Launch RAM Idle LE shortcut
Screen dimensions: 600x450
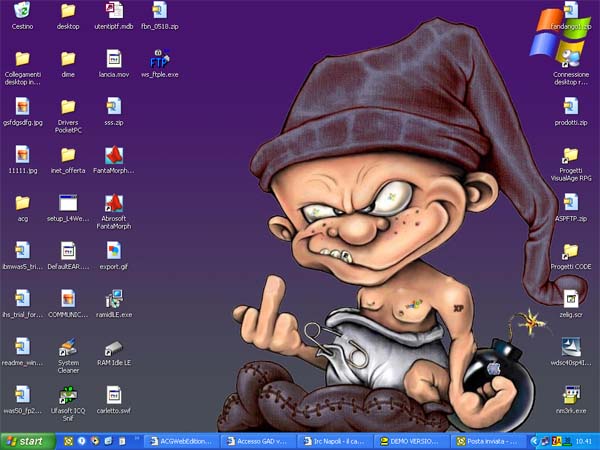(114, 348)
